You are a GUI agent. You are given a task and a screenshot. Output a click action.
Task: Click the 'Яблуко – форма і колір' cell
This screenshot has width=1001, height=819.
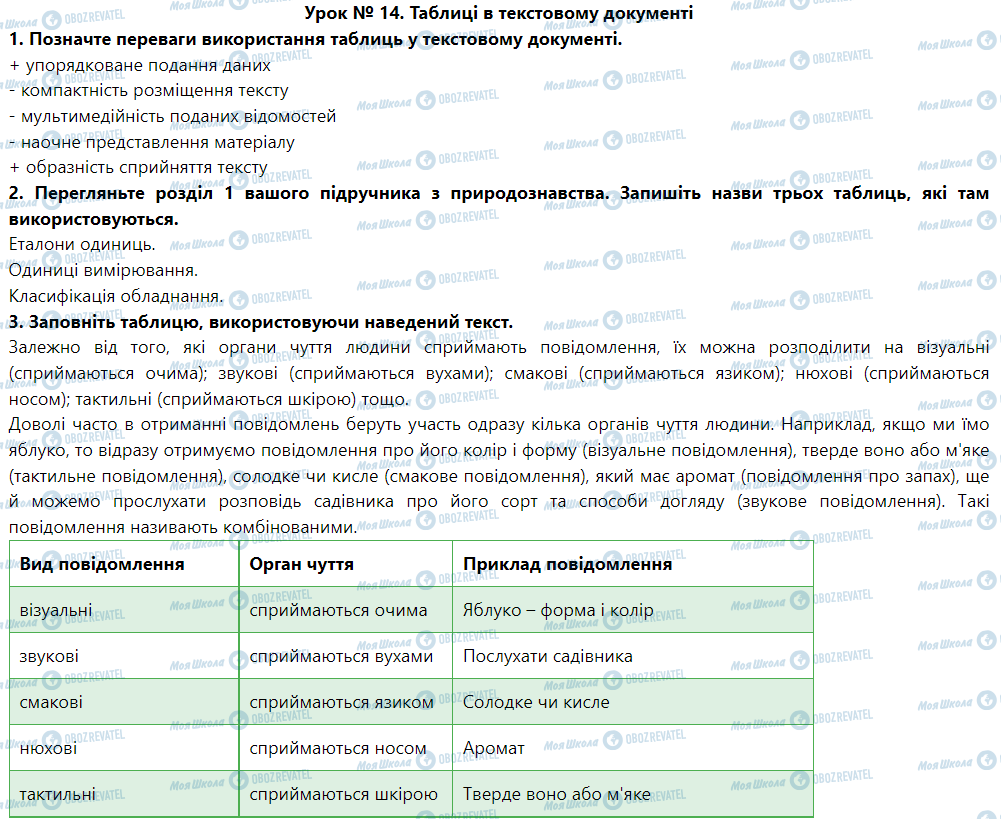click(558, 610)
